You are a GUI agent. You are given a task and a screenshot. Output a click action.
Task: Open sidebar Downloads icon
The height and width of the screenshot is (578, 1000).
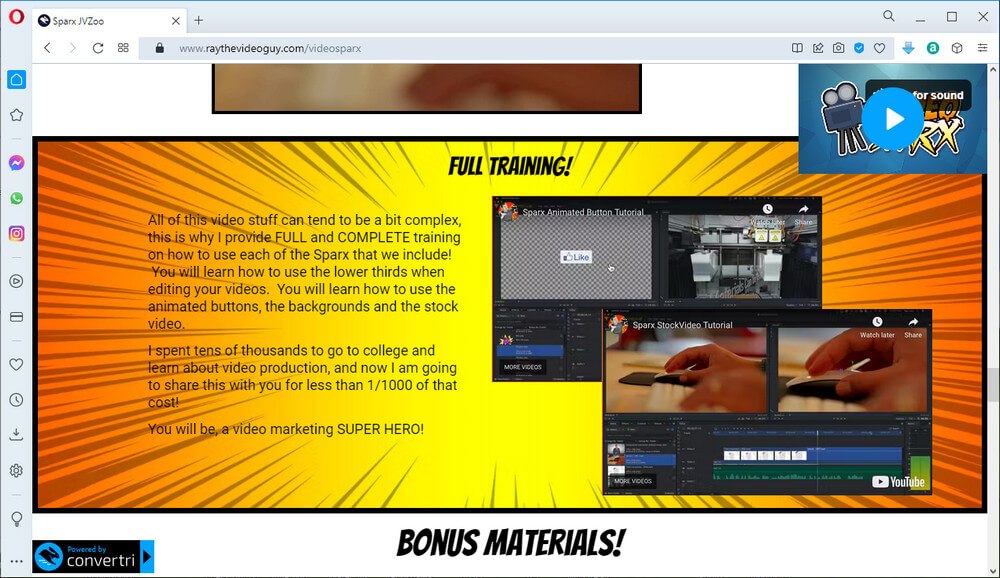tap(17, 434)
